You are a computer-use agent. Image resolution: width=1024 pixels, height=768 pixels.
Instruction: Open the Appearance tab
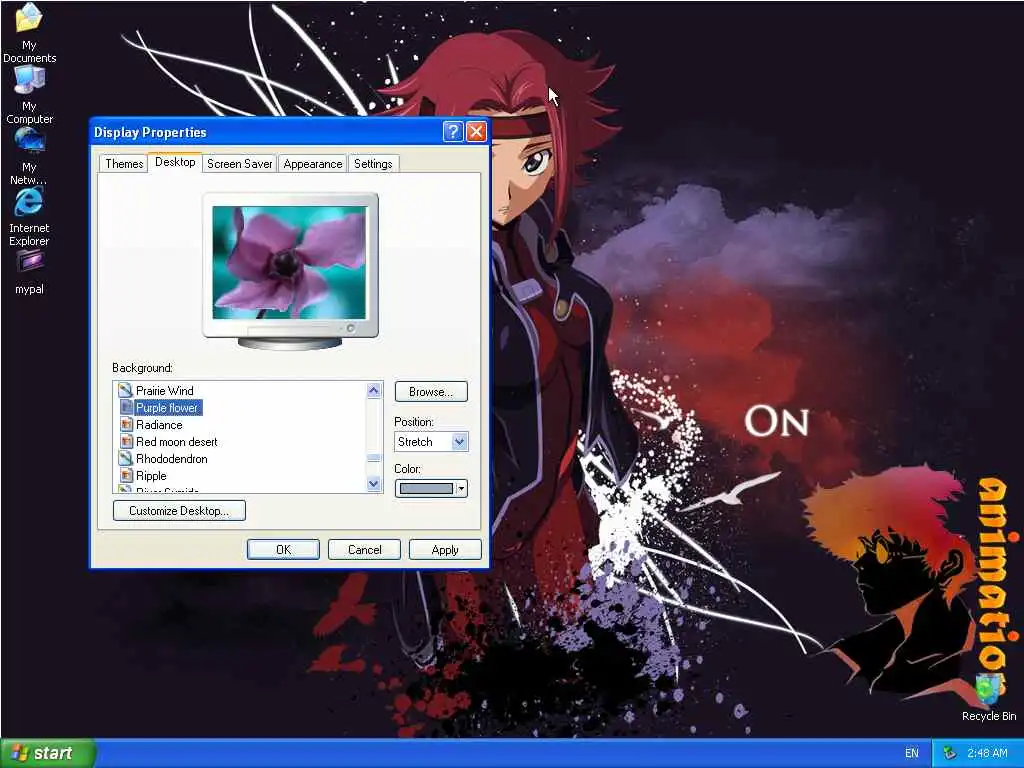tap(313, 164)
